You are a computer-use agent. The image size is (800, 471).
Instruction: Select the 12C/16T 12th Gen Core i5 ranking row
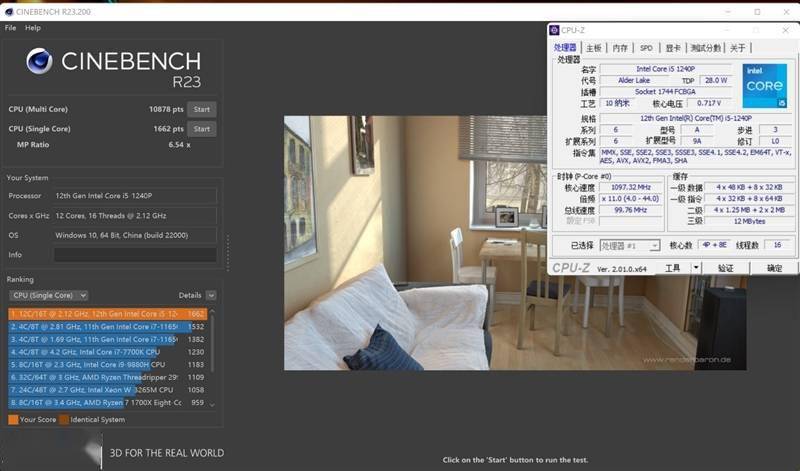(x=107, y=314)
